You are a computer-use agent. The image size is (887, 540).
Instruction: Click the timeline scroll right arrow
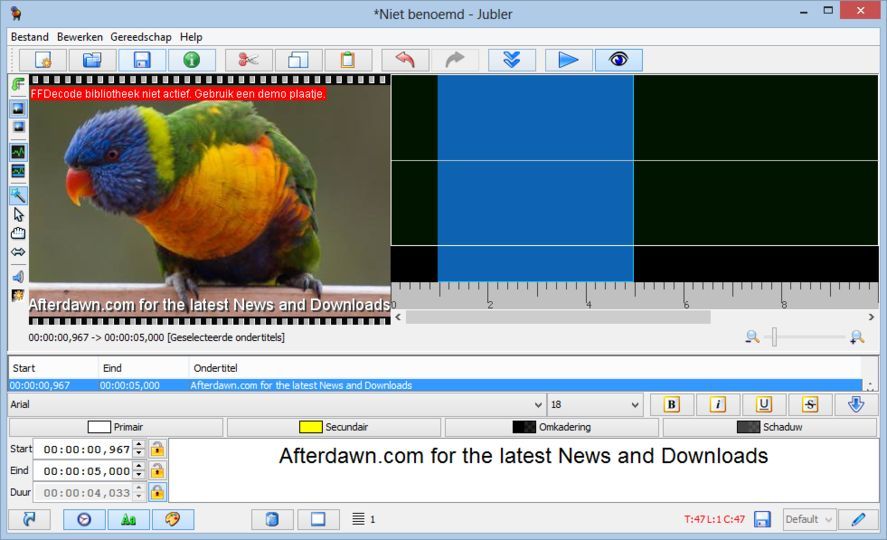(871, 317)
